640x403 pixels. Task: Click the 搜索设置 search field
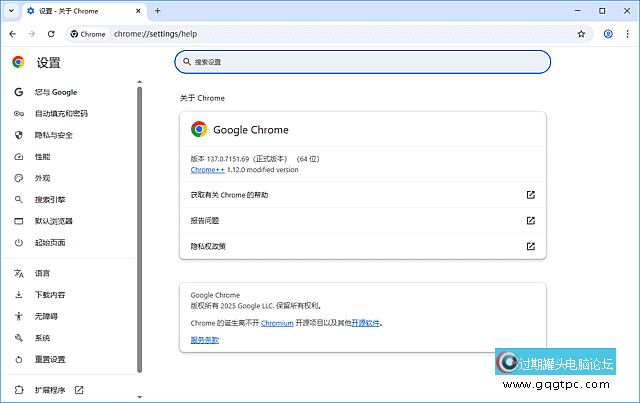[362, 62]
